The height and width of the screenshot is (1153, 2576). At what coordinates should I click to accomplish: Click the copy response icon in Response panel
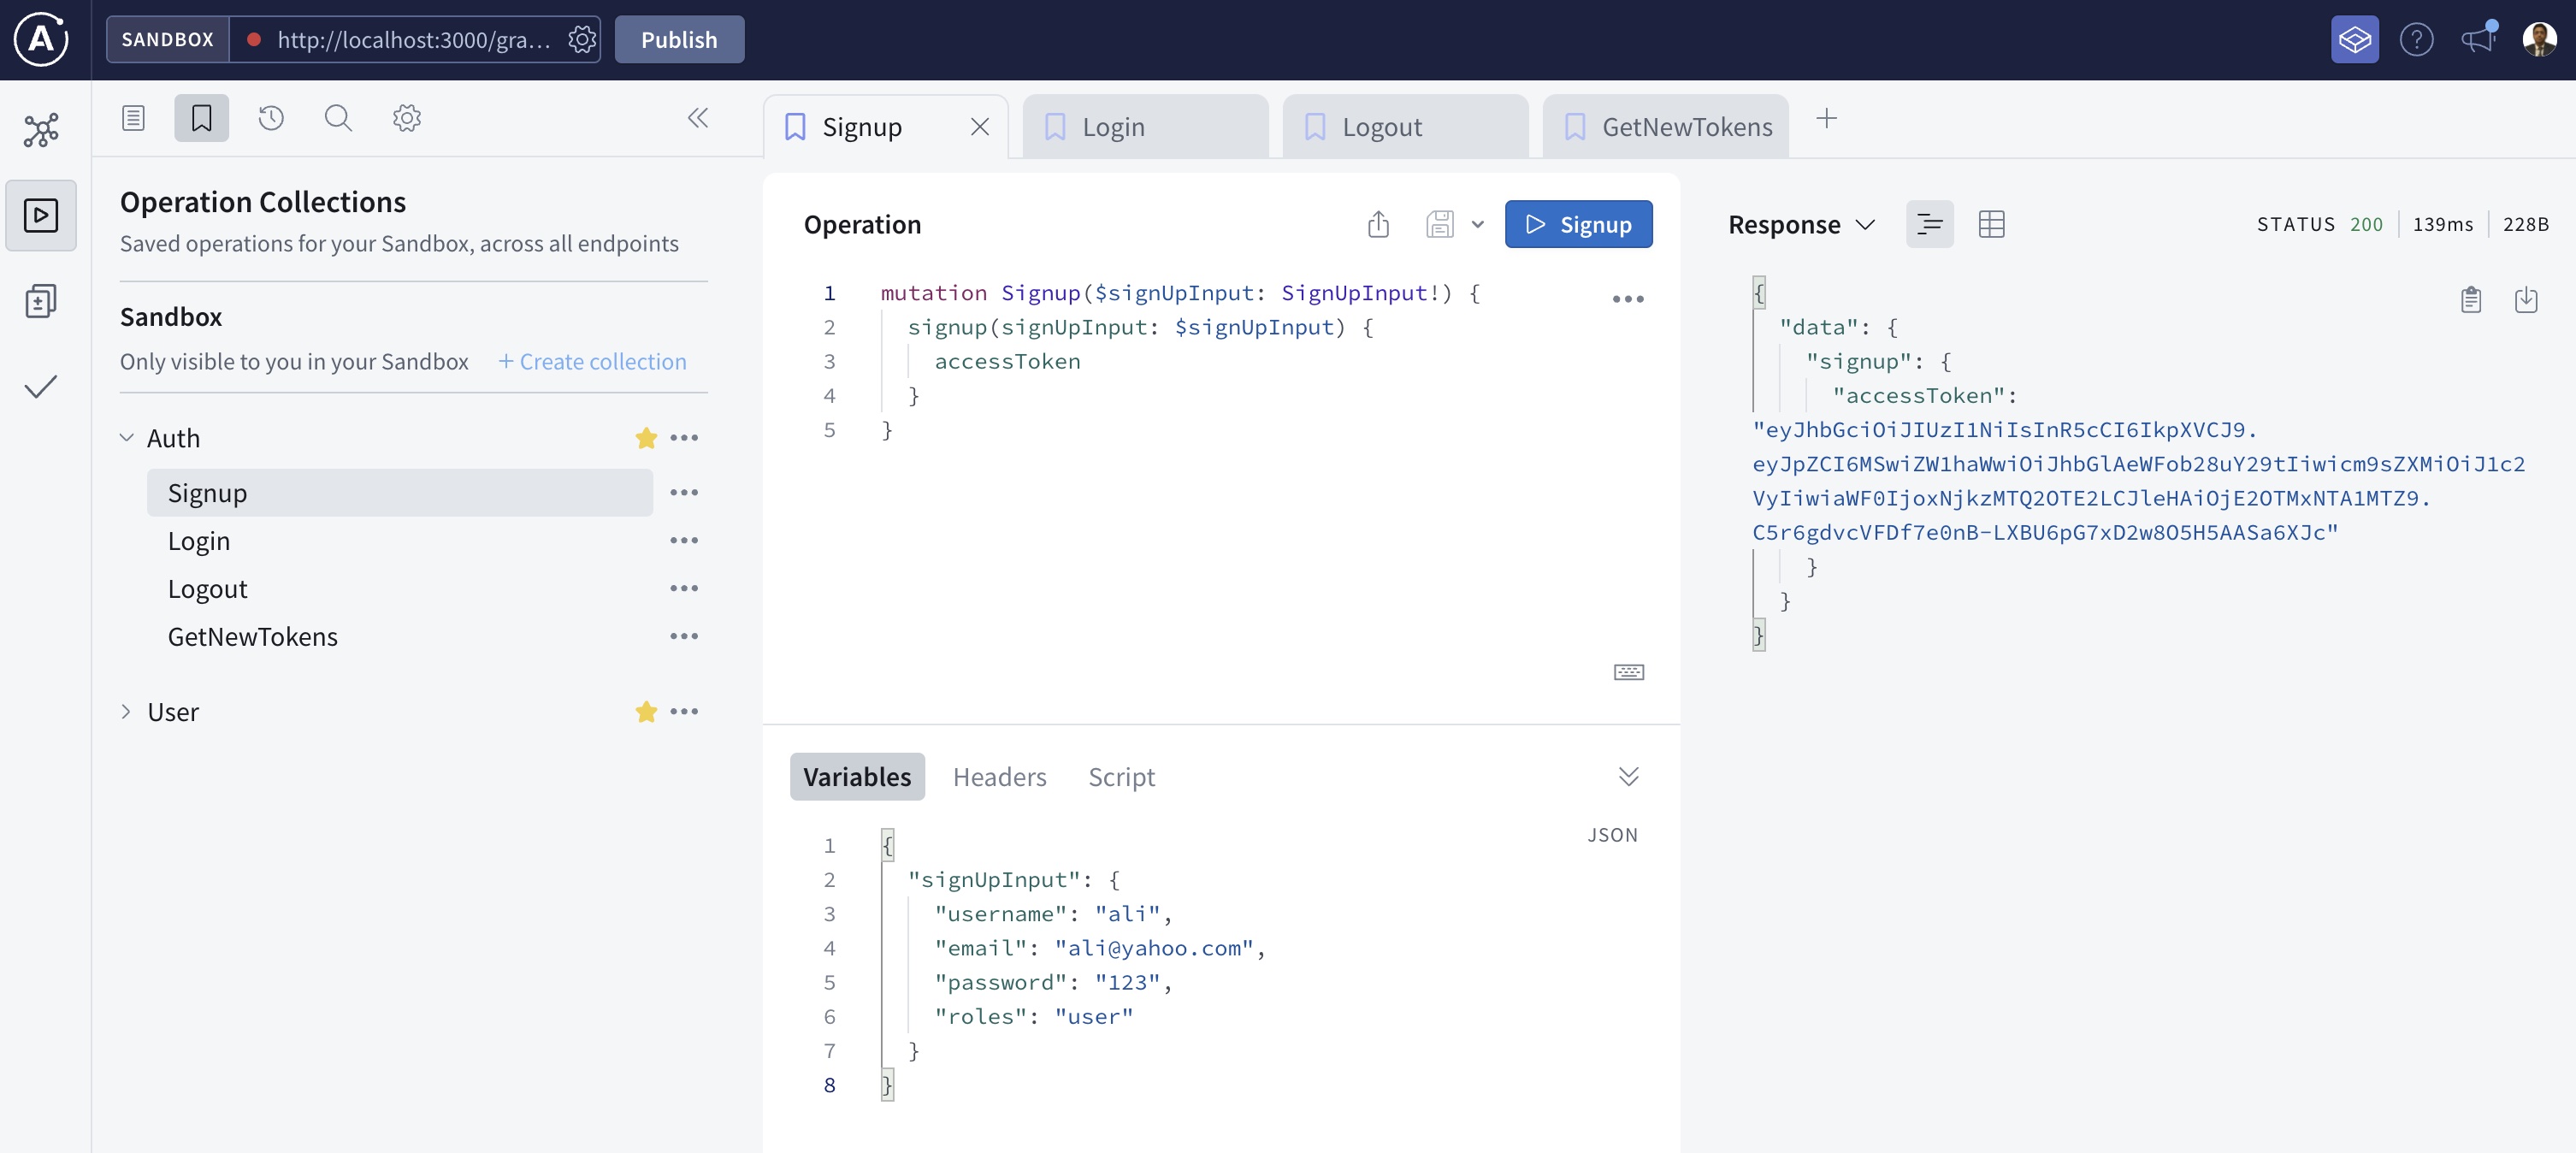2469,299
